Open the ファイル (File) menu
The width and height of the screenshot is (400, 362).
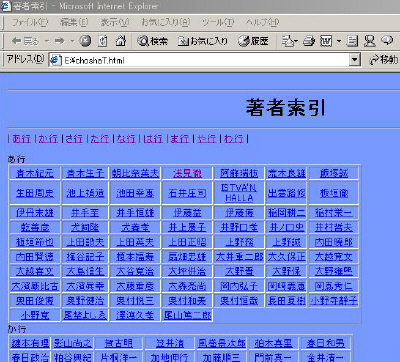tap(30, 23)
